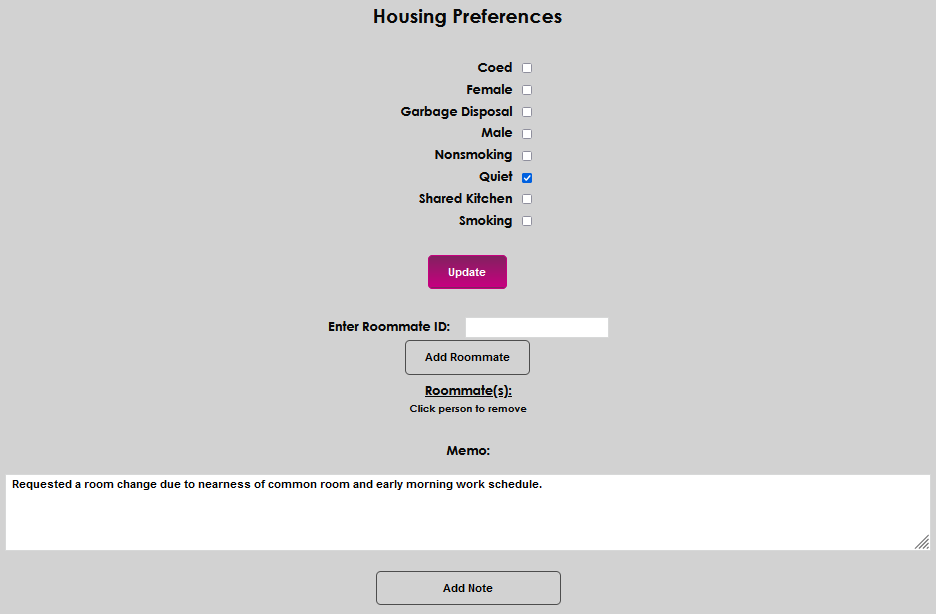Screen dimensions: 936x614
Task: Enable the Smoking checkbox
Action: (x=526, y=220)
